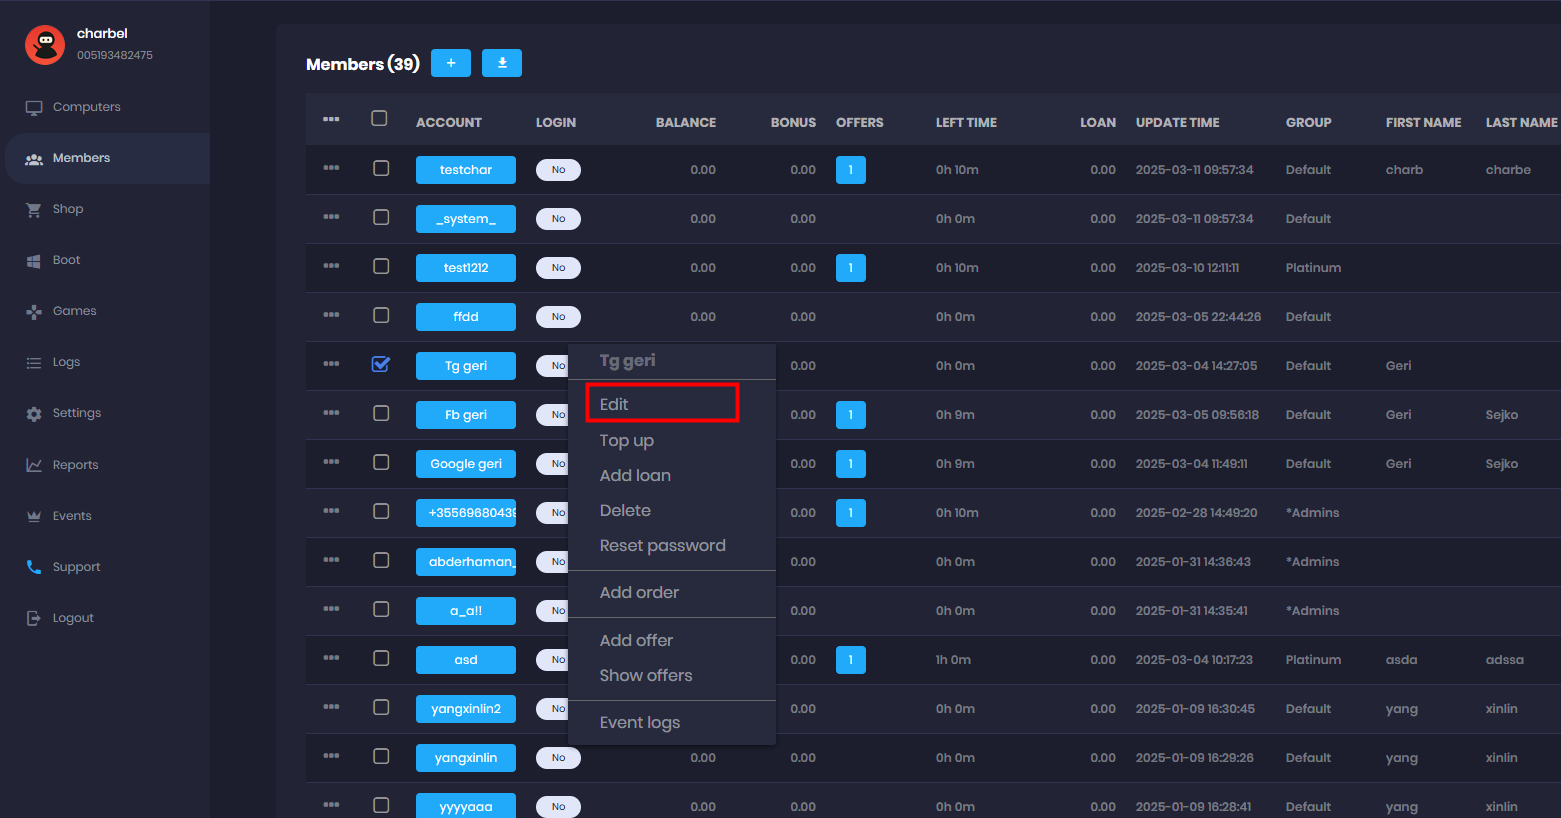Open three-dot menu for testchar row
The height and width of the screenshot is (818, 1561).
click(331, 168)
